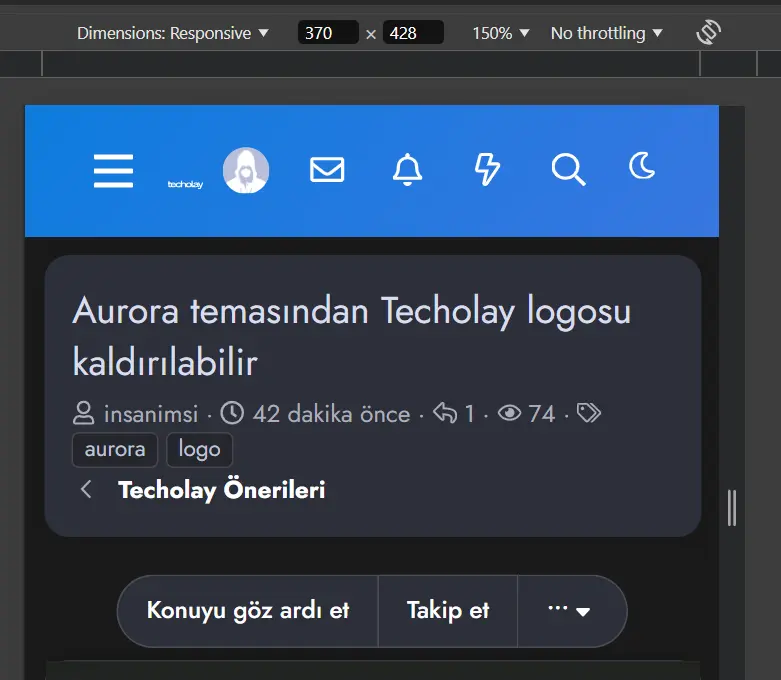Click the Takip et button
Viewport: 781px width, 680px height.
point(448,611)
